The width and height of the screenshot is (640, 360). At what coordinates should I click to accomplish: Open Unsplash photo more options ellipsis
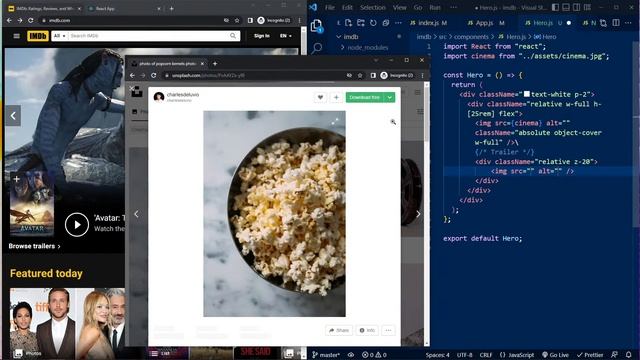pyautogui.click(x=388, y=330)
